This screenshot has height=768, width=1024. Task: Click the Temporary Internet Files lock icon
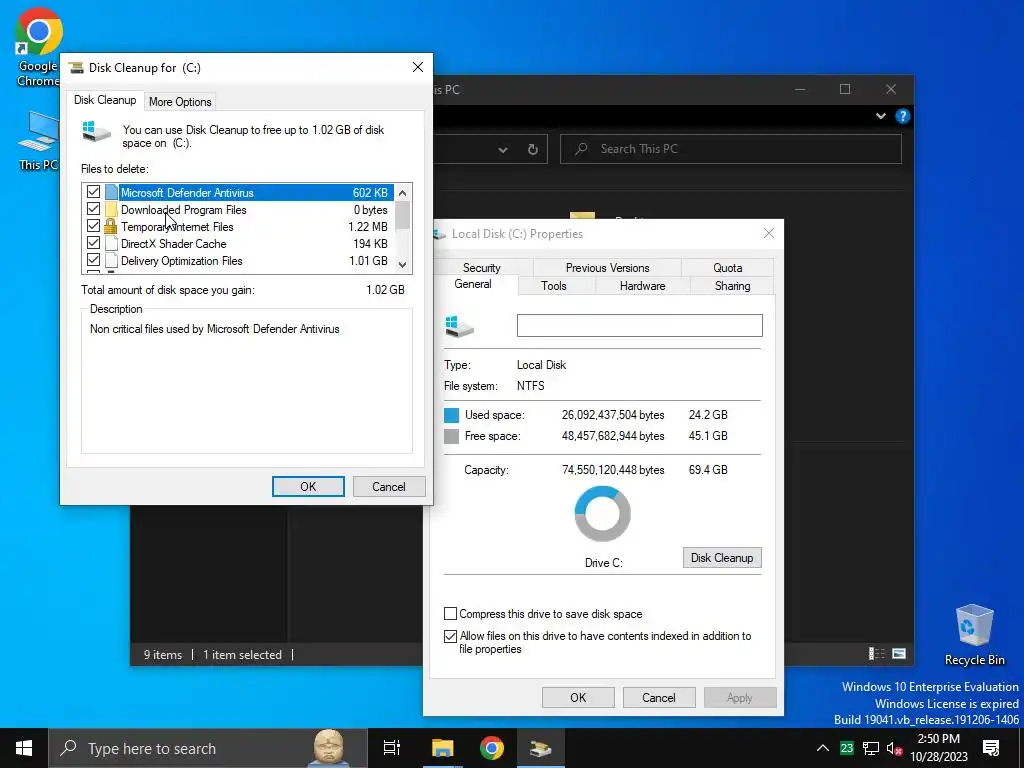(x=111, y=227)
